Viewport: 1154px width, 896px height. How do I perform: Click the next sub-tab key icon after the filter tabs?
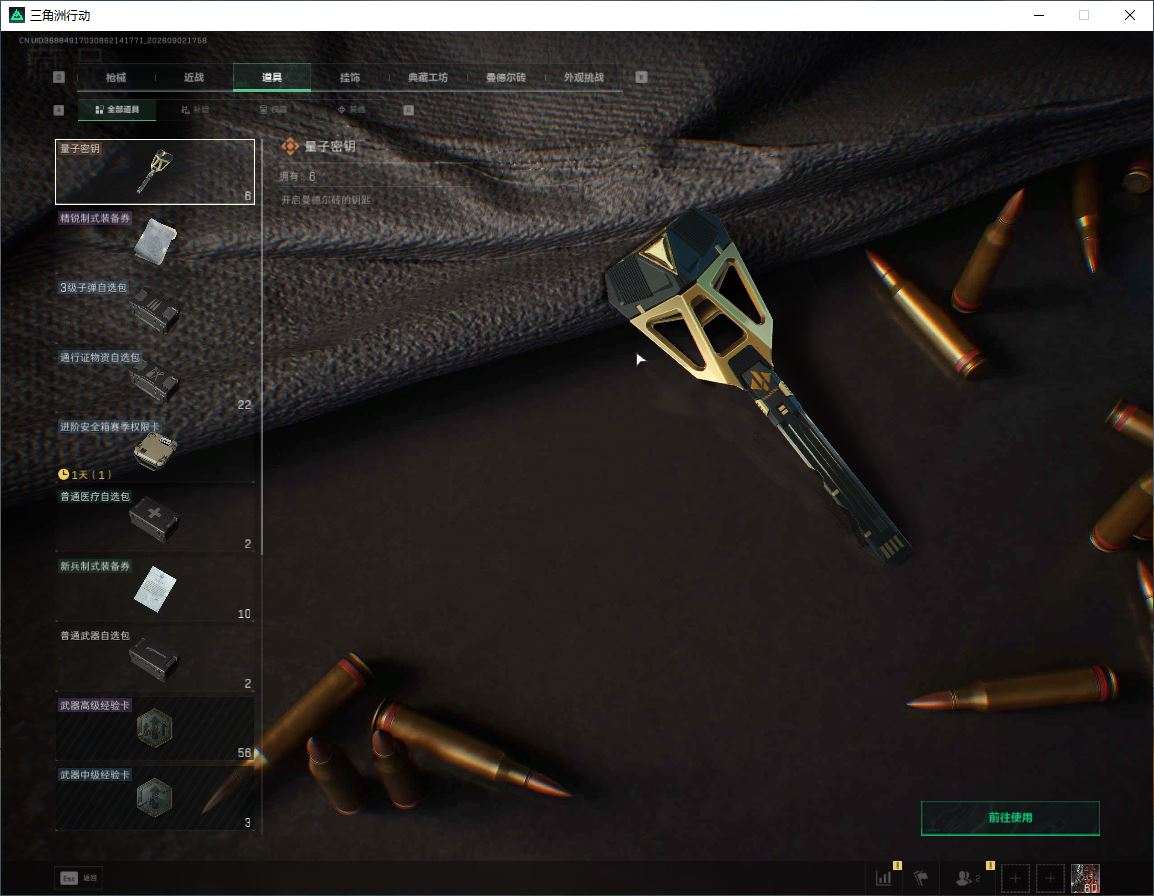click(x=409, y=110)
